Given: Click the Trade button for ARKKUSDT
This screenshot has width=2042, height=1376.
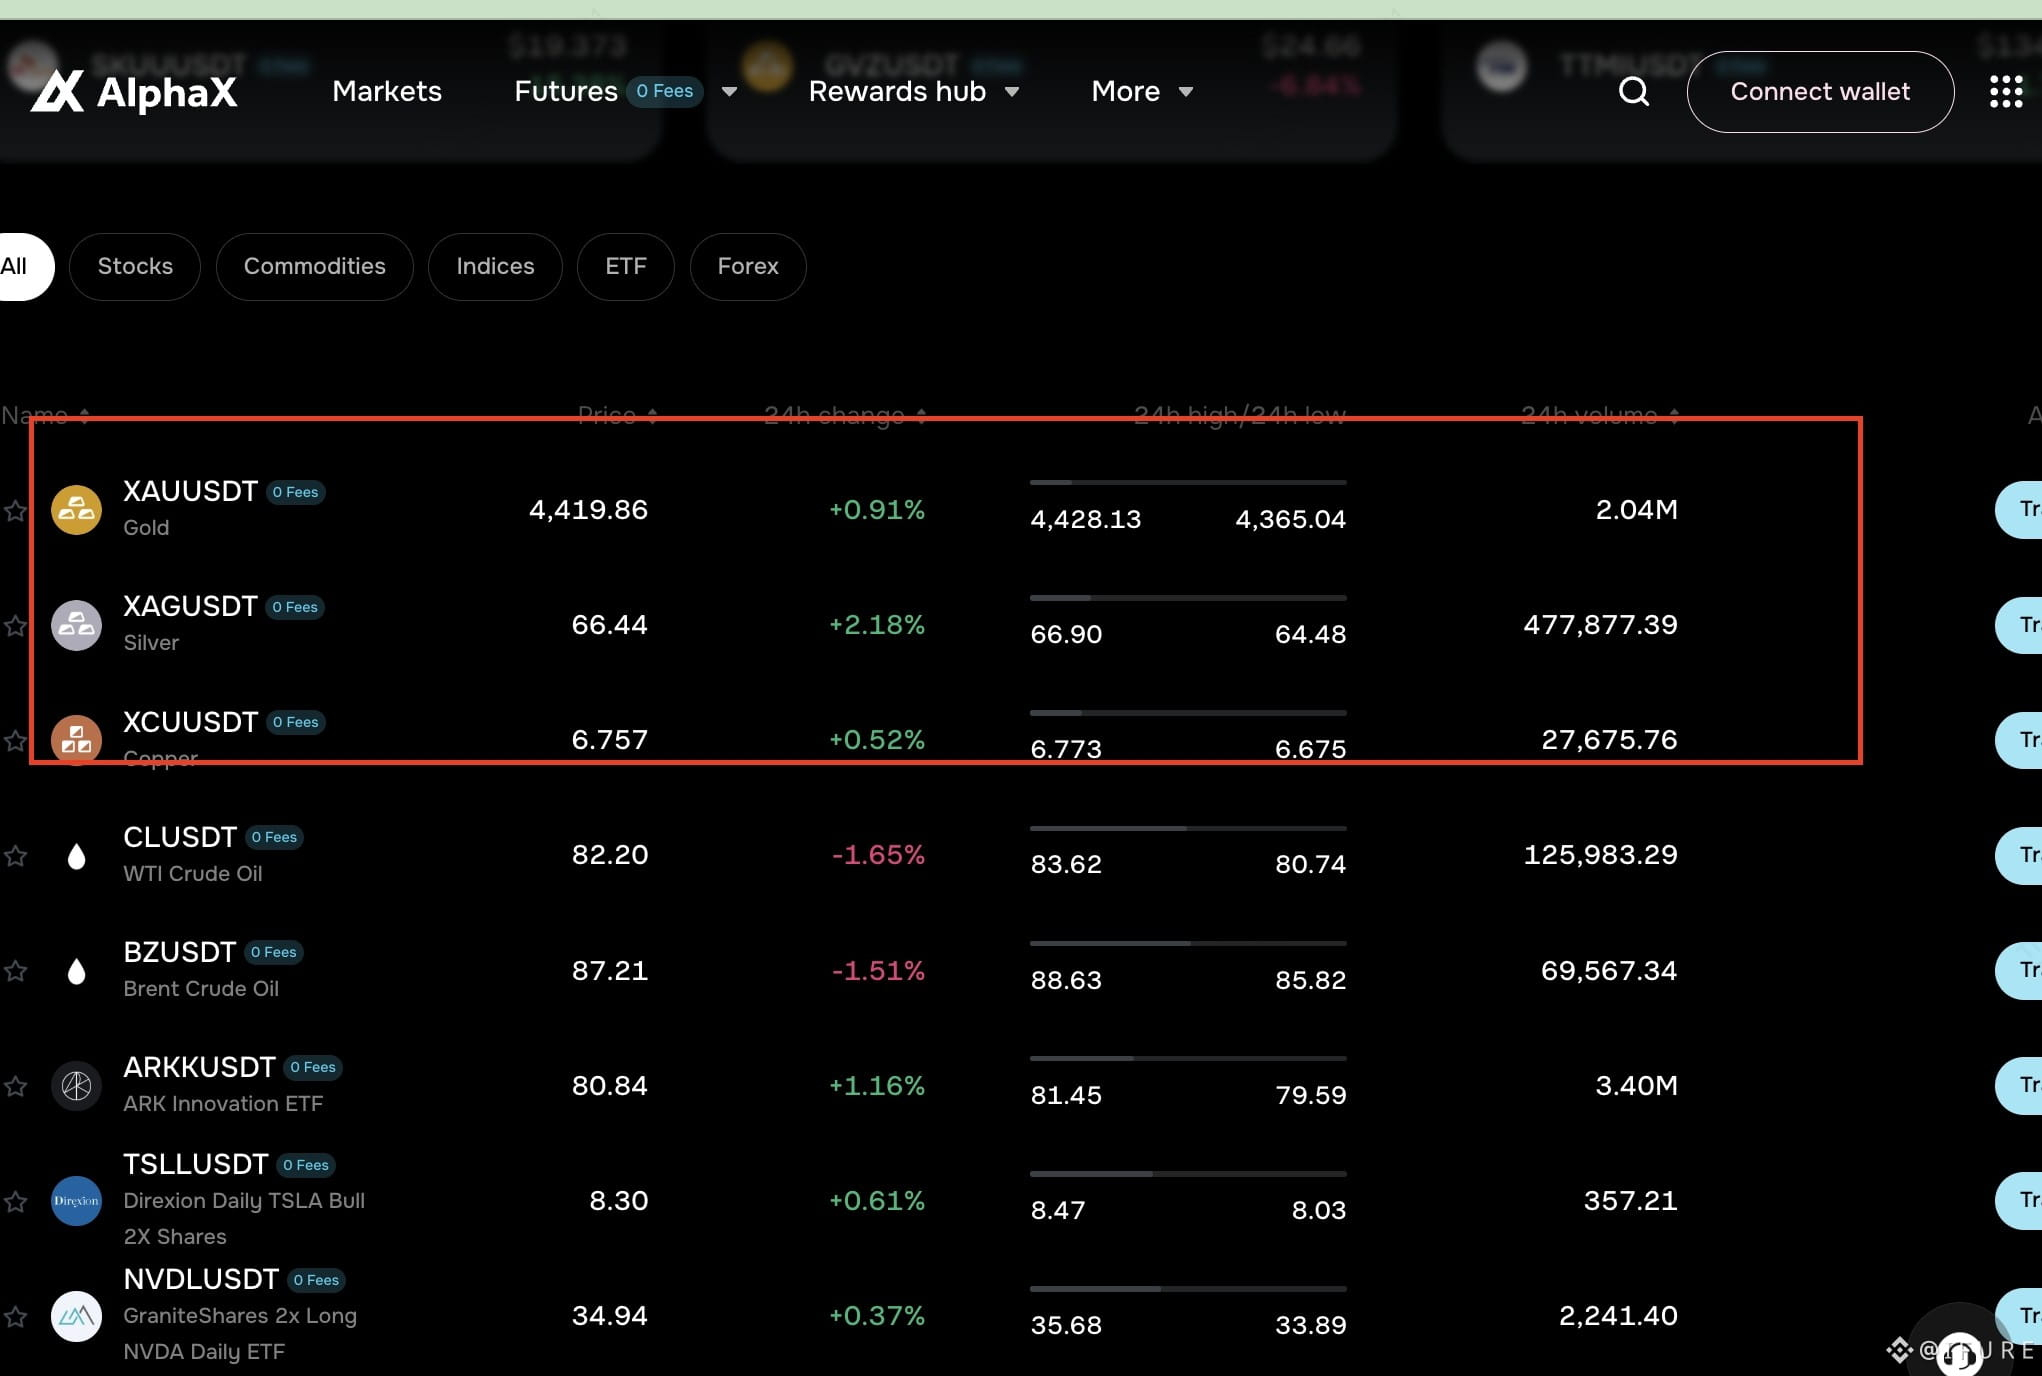Looking at the screenshot, I should (2019, 1086).
